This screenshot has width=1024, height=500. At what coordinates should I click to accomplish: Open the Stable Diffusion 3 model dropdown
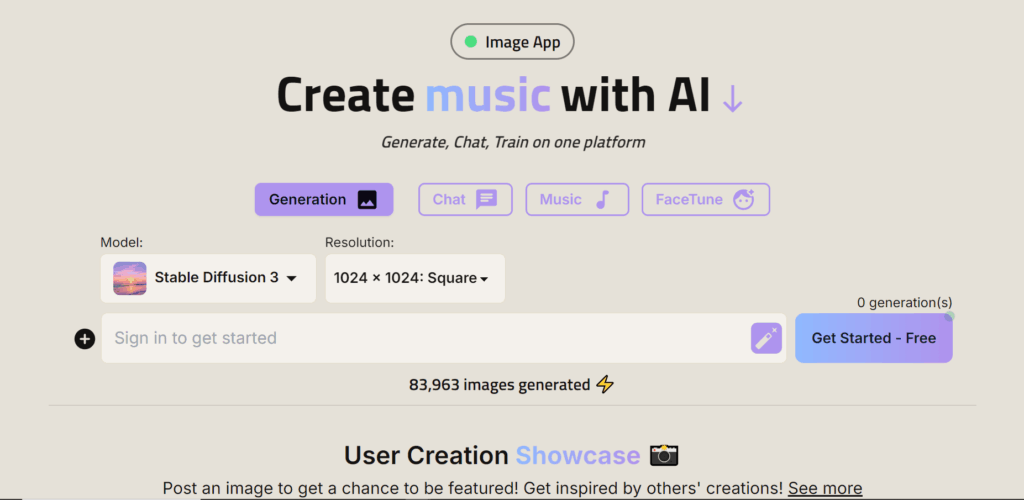tap(208, 278)
